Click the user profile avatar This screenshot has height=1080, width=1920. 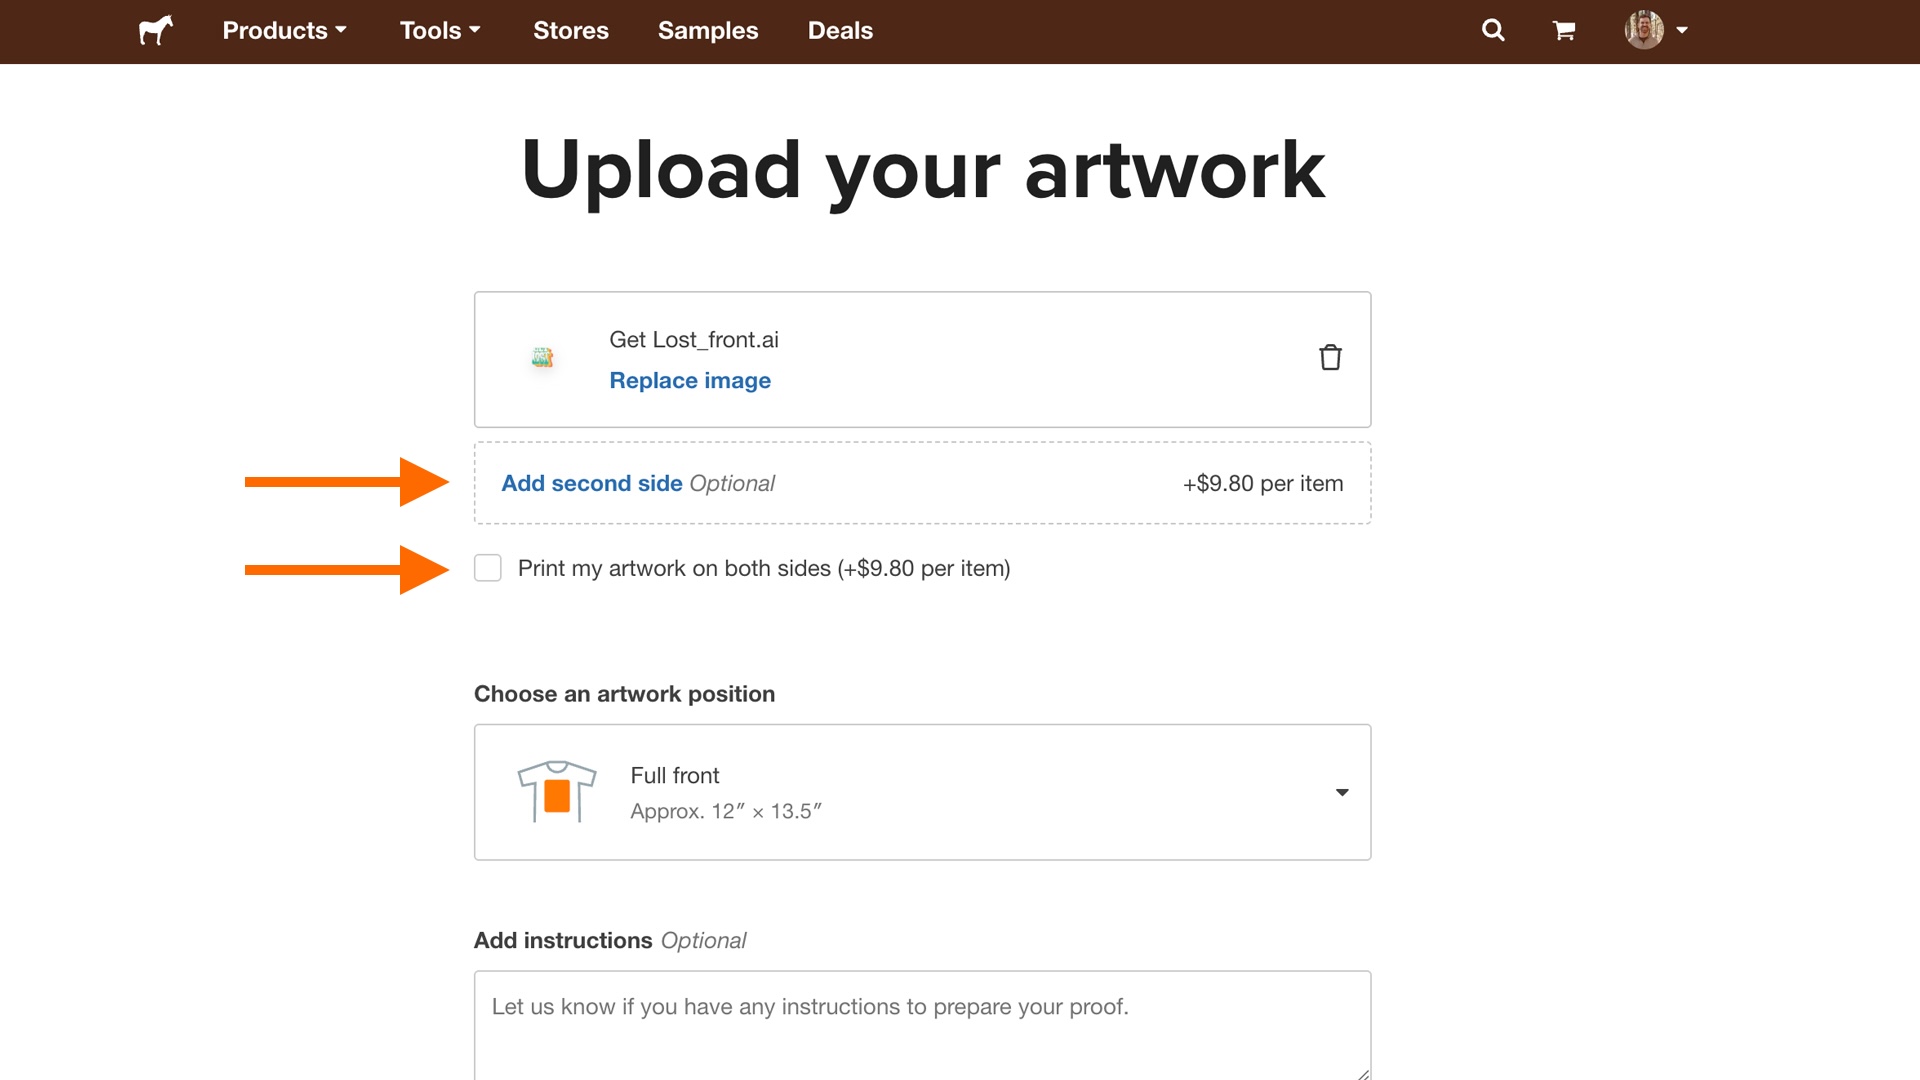pos(1644,30)
